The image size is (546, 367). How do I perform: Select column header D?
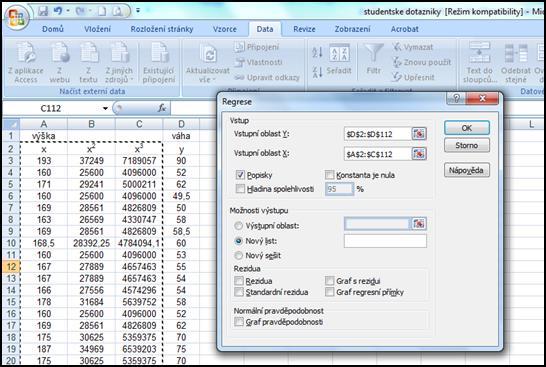click(181, 124)
